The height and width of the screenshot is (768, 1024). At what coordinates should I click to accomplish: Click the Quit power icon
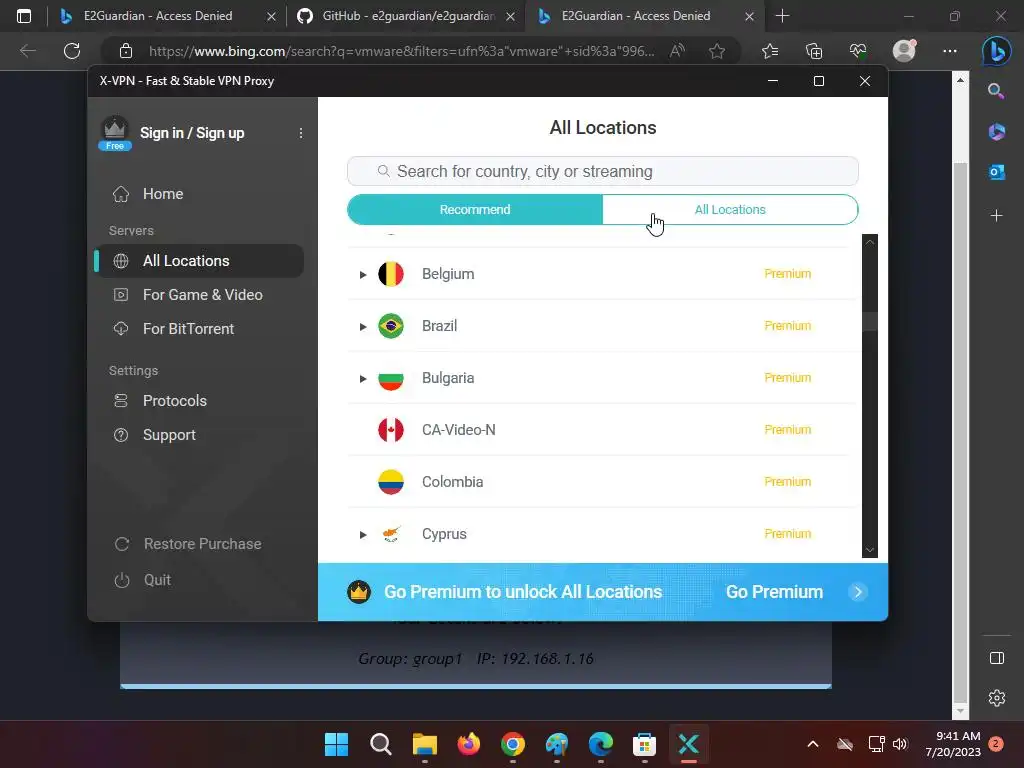coord(122,580)
